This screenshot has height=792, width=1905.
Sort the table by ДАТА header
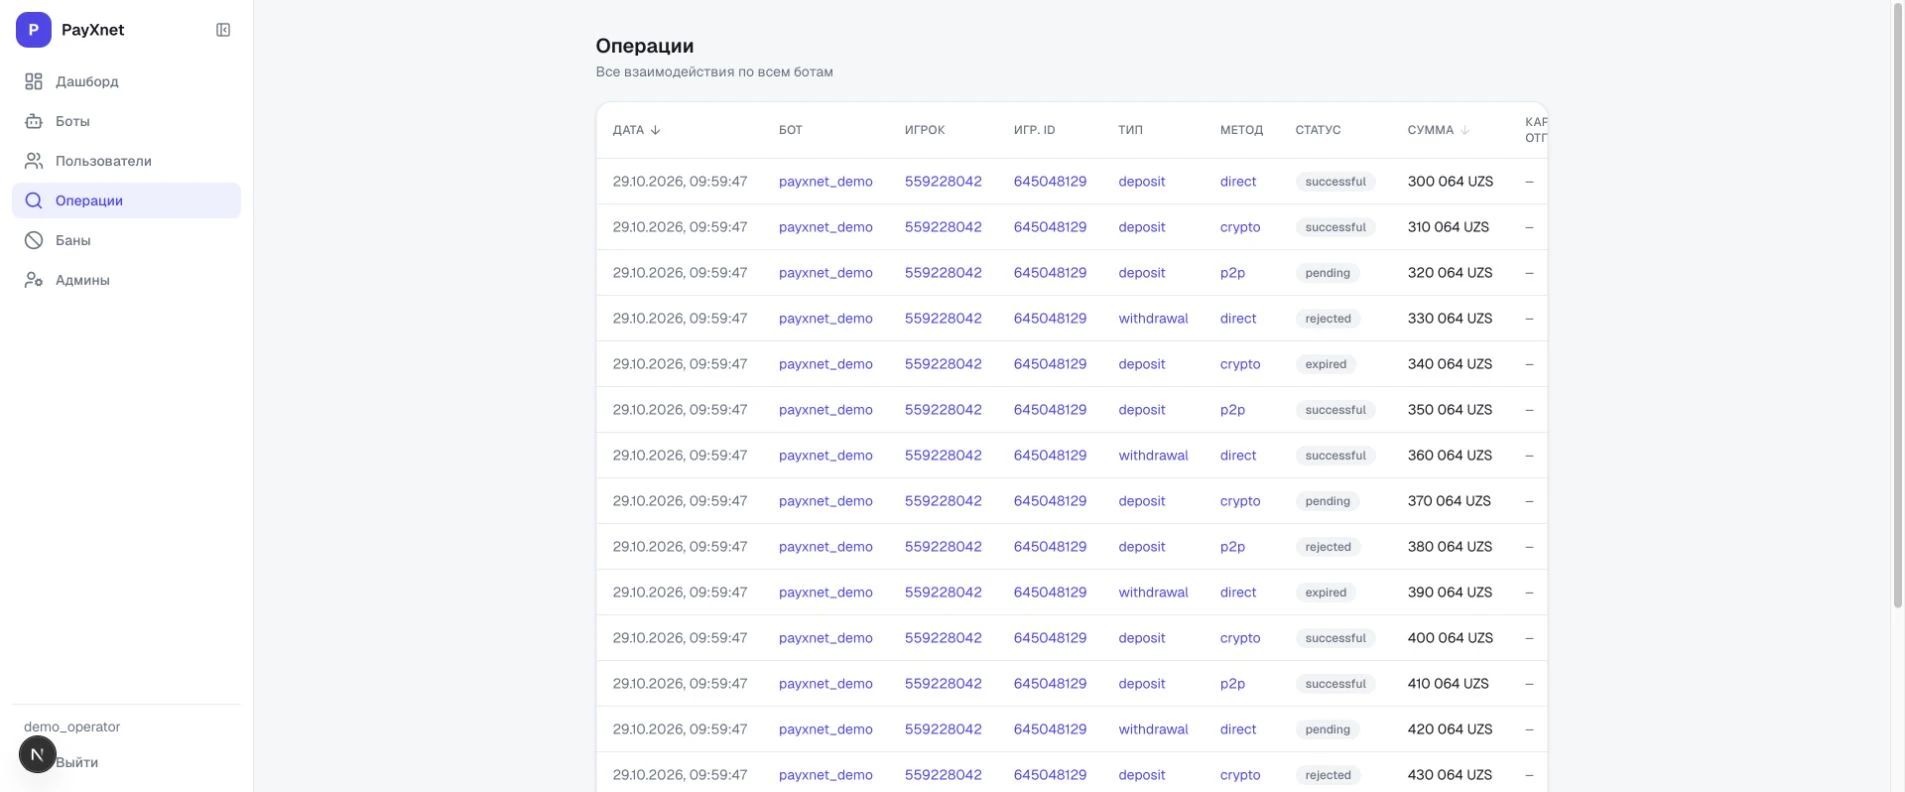[x=636, y=130]
